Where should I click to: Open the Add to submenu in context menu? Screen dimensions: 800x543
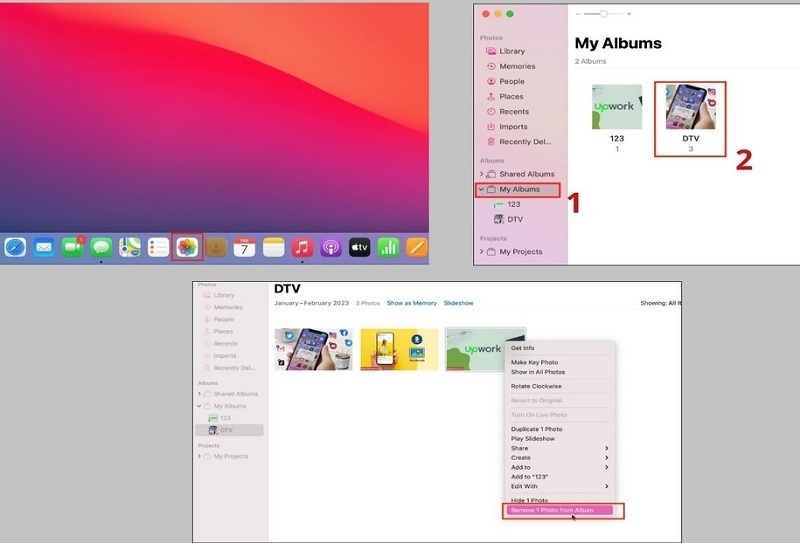[560, 467]
